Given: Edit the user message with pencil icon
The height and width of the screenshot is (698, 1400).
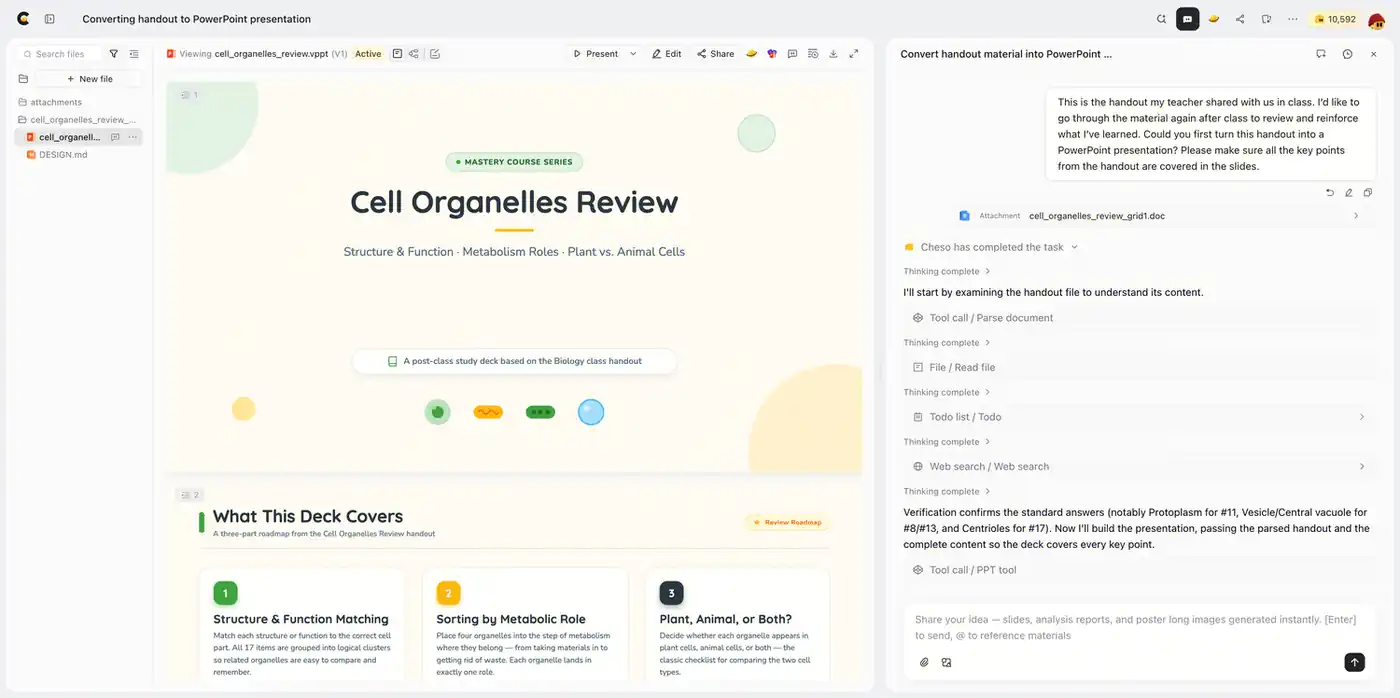Looking at the screenshot, I should pos(1349,192).
